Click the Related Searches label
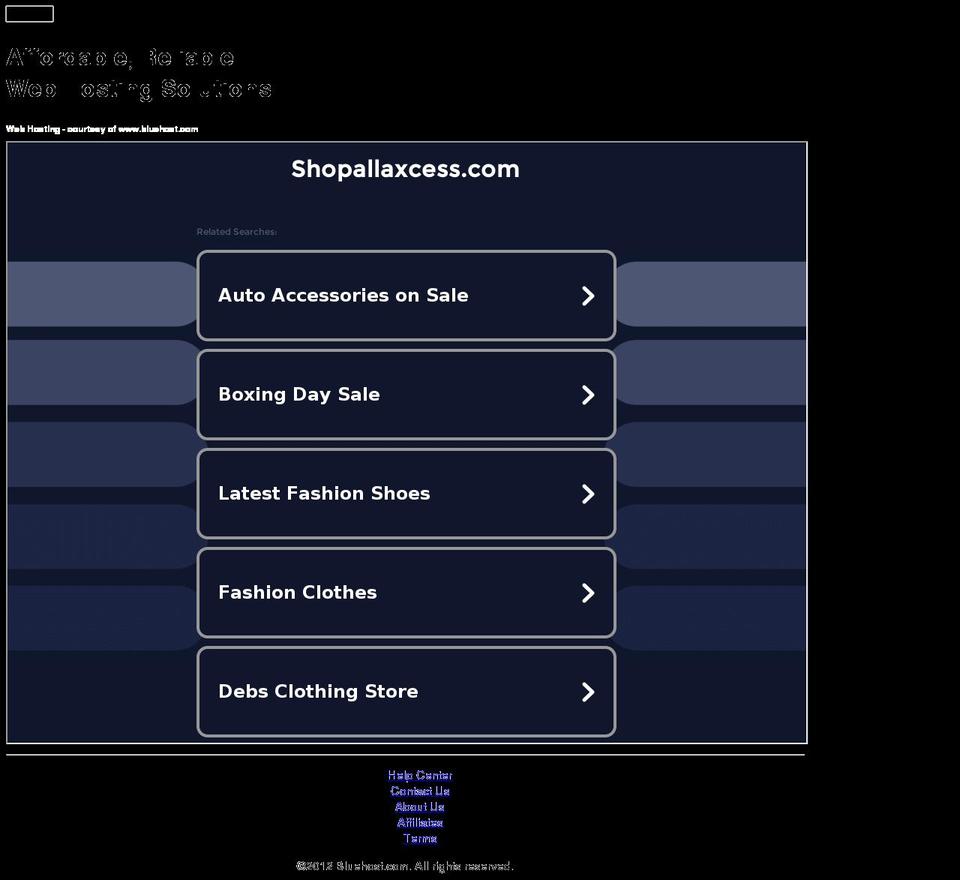Screen dimensions: 960x880 tap(236, 231)
